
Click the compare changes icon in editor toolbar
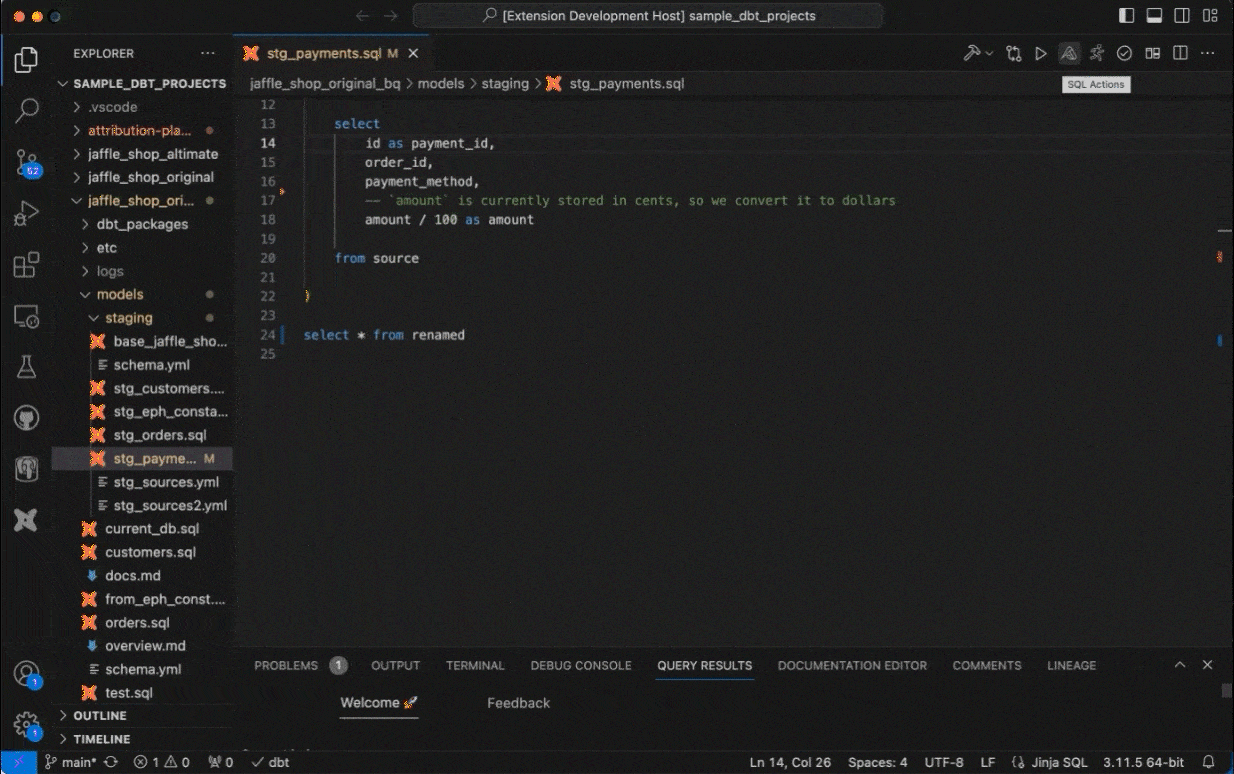tap(1014, 53)
